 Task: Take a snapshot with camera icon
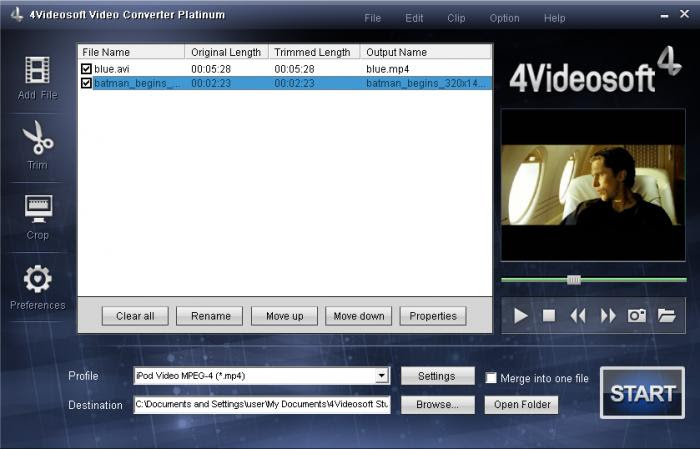point(636,316)
